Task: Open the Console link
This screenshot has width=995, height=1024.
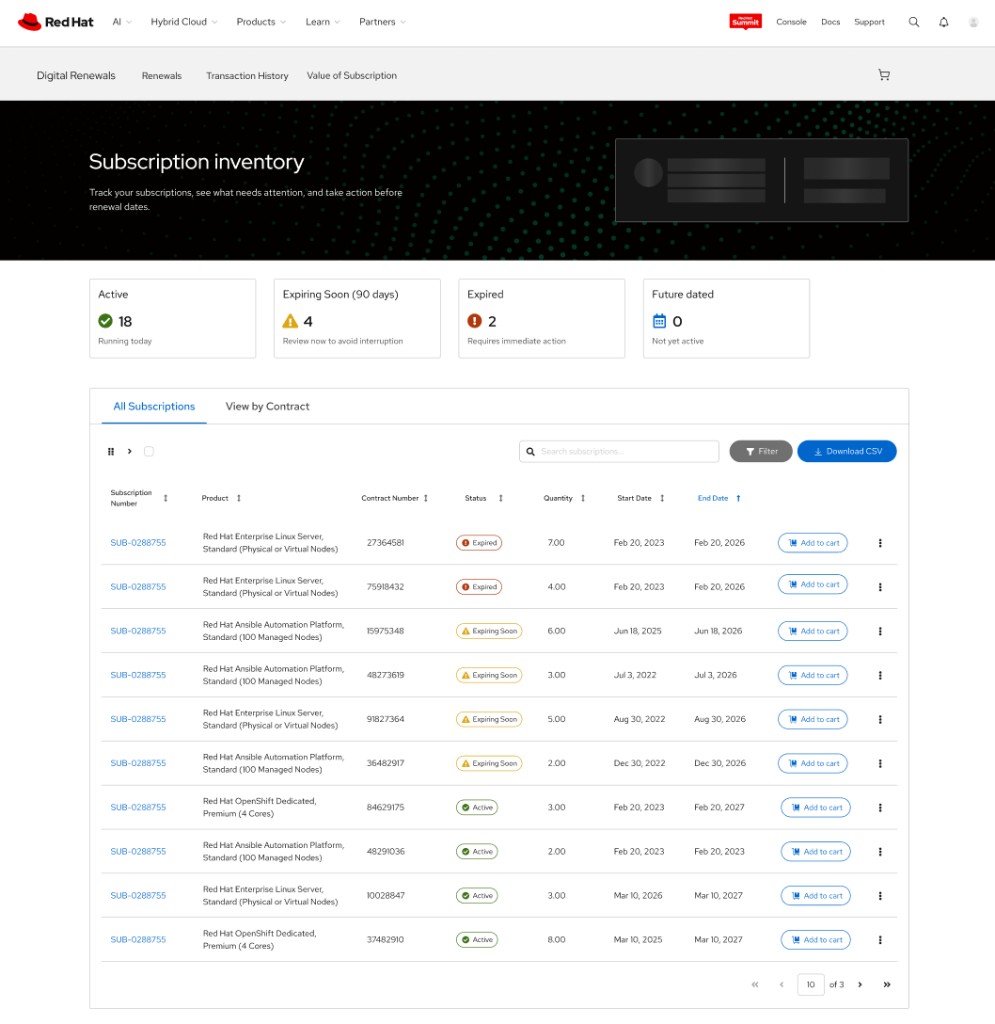Action: [x=791, y=22]
